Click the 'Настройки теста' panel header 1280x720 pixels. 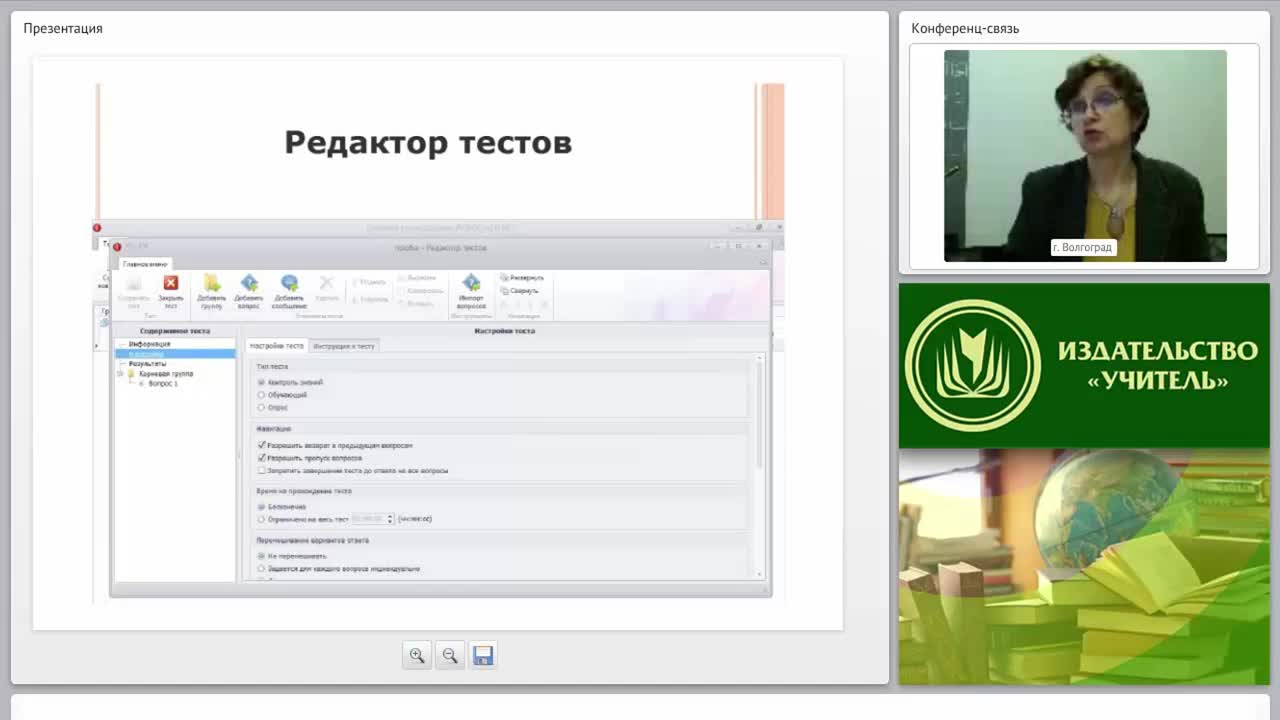pyautogui.click(x=504, y=330)
